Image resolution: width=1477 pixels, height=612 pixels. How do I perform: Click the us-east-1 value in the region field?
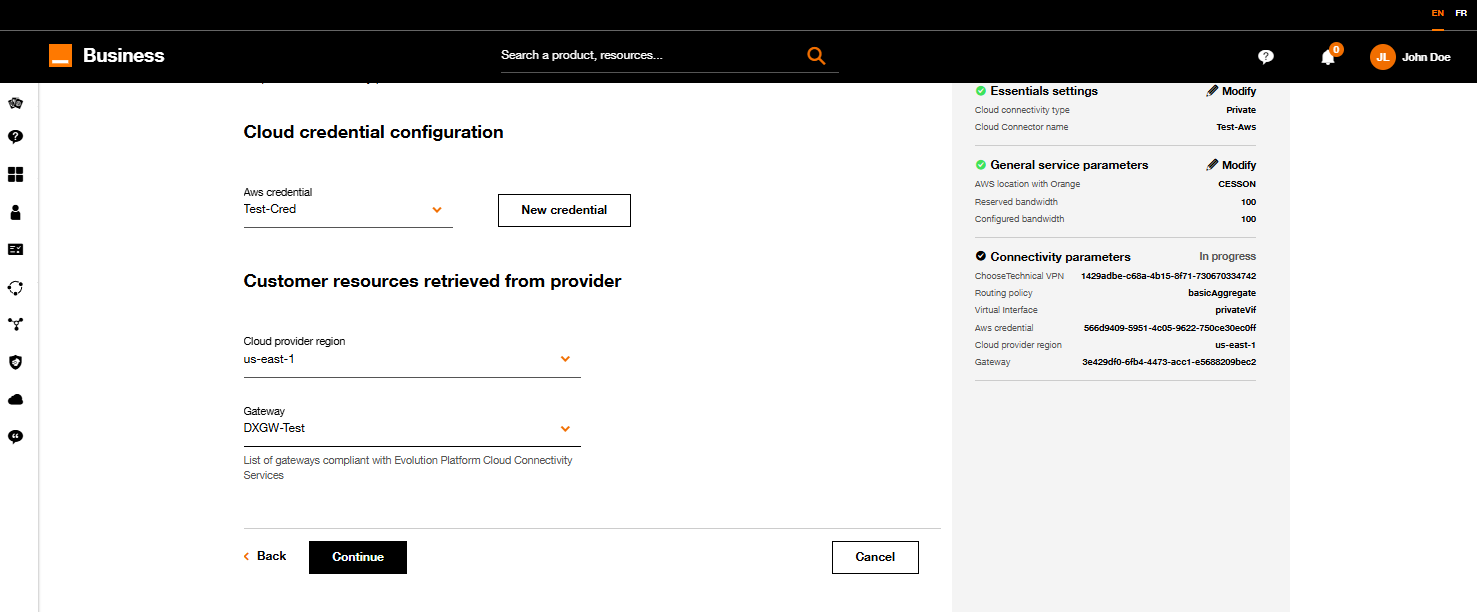[x=269, y=359]
